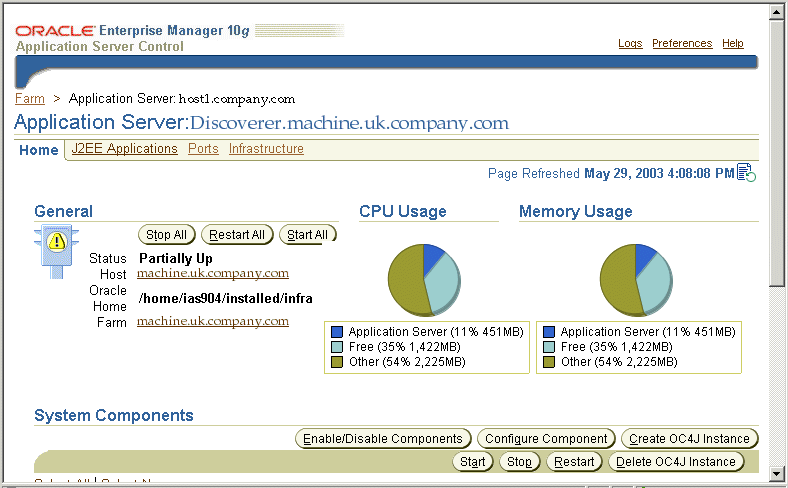Click olive Other swatch in Memory legend
The width and height of the screenshot is (788, 488).
click(x=549, y=362)
